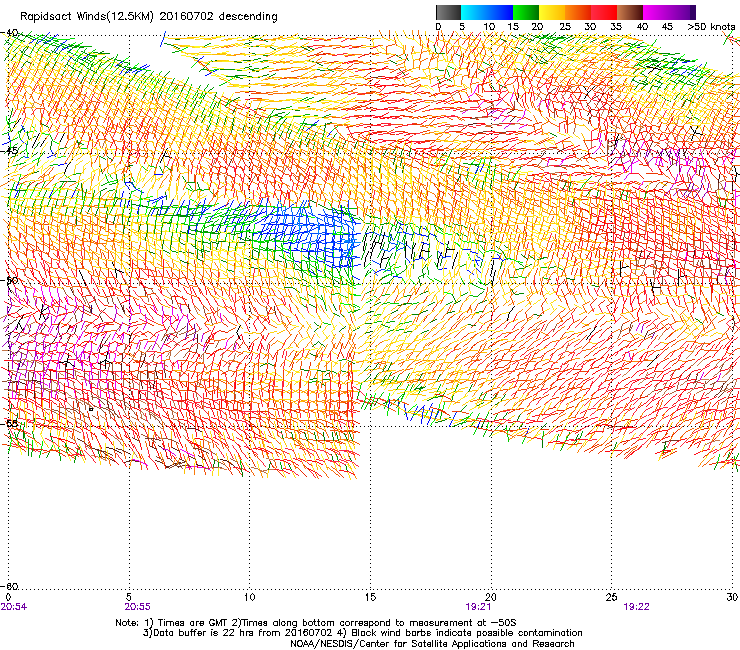Click the purple '20:55' time stamp
The height and width of the screenshot is (650, 740).
[x=137, y=607]
